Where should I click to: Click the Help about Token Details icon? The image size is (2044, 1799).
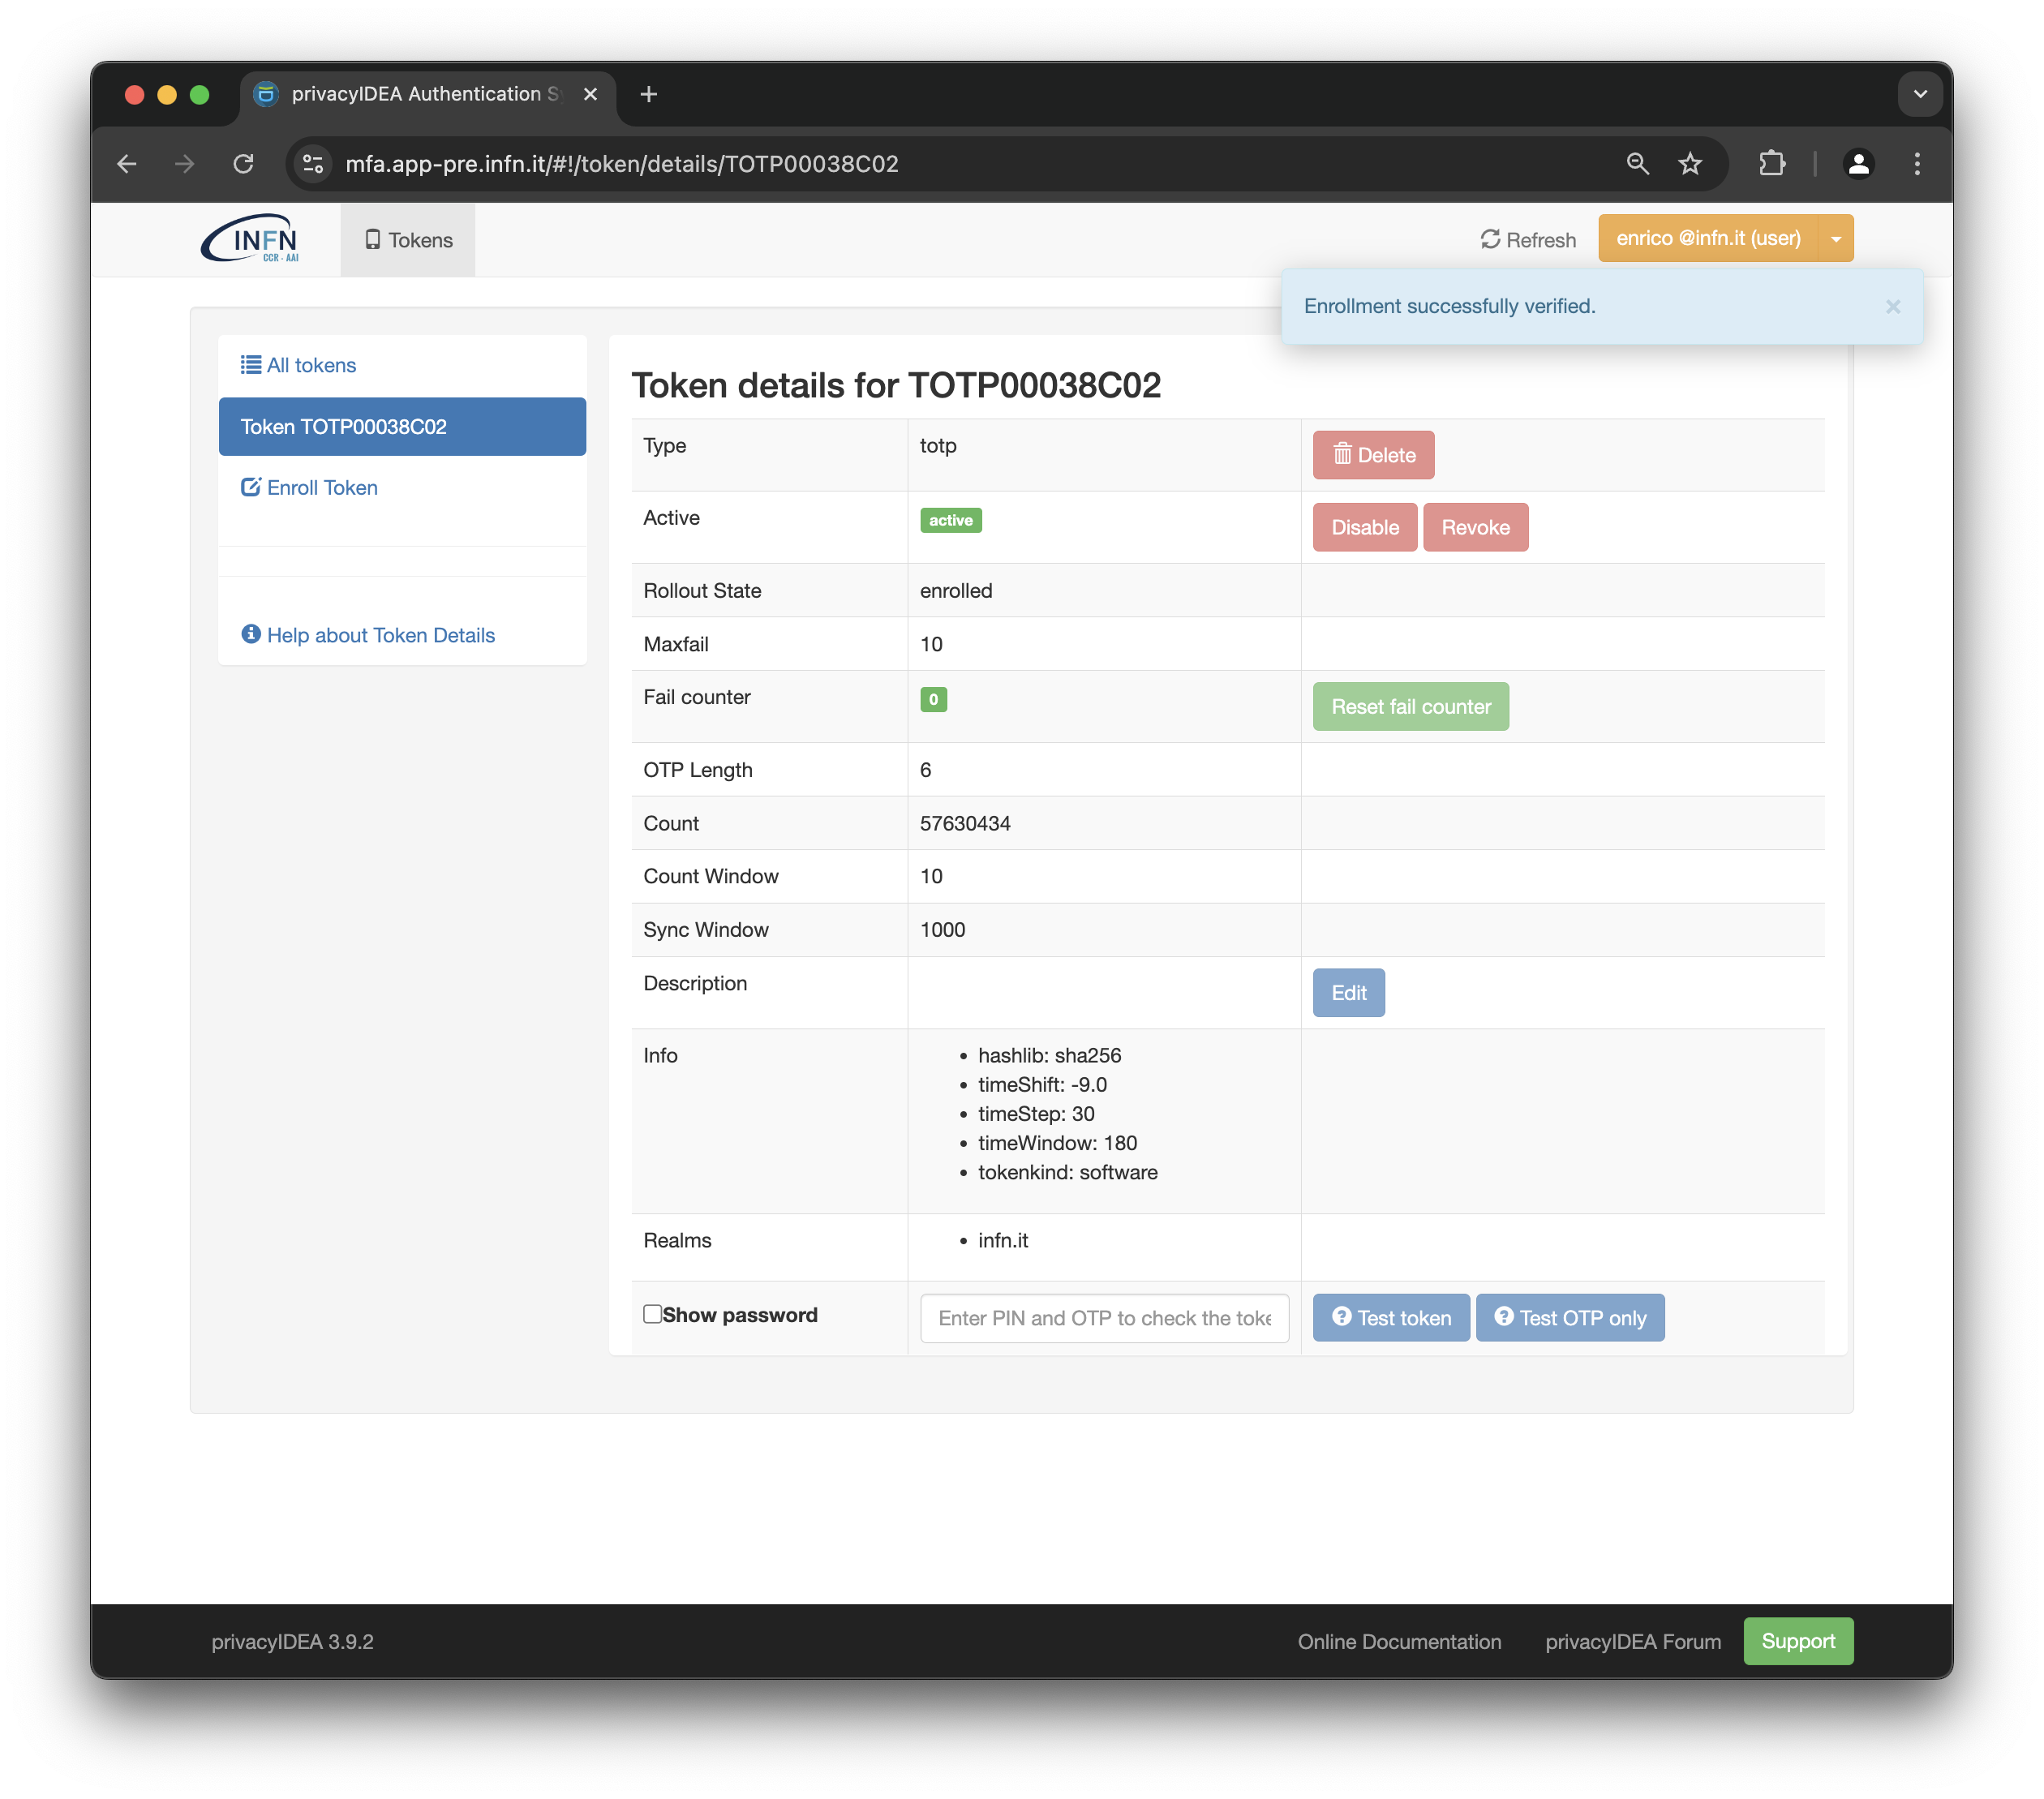coord(248,634)
